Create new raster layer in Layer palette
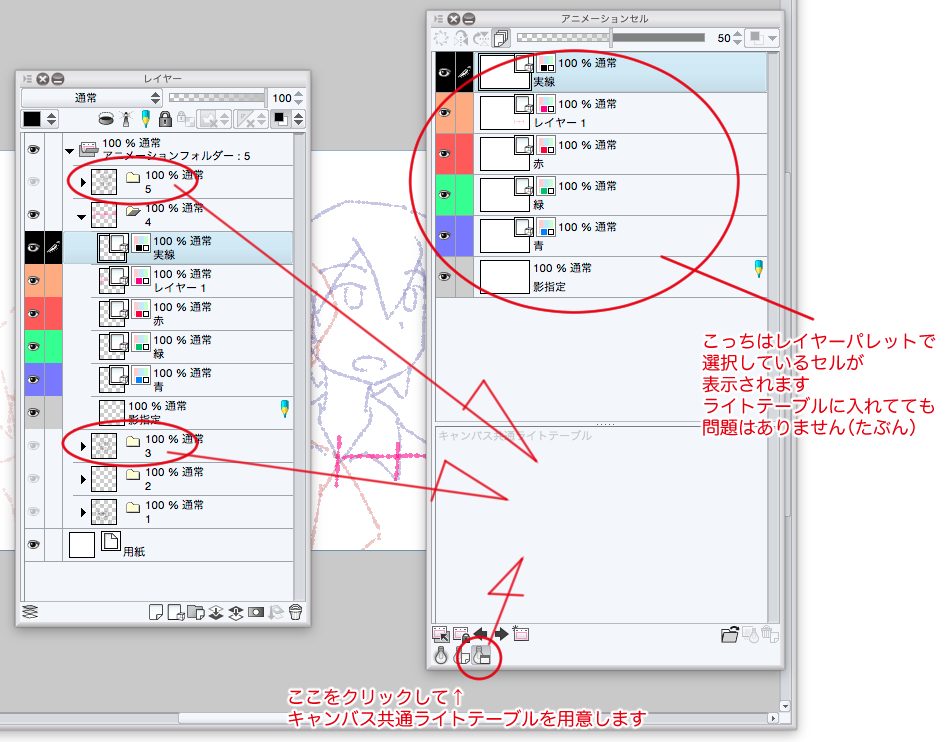This screenshot has height=742, width=950. coord(156,612)
